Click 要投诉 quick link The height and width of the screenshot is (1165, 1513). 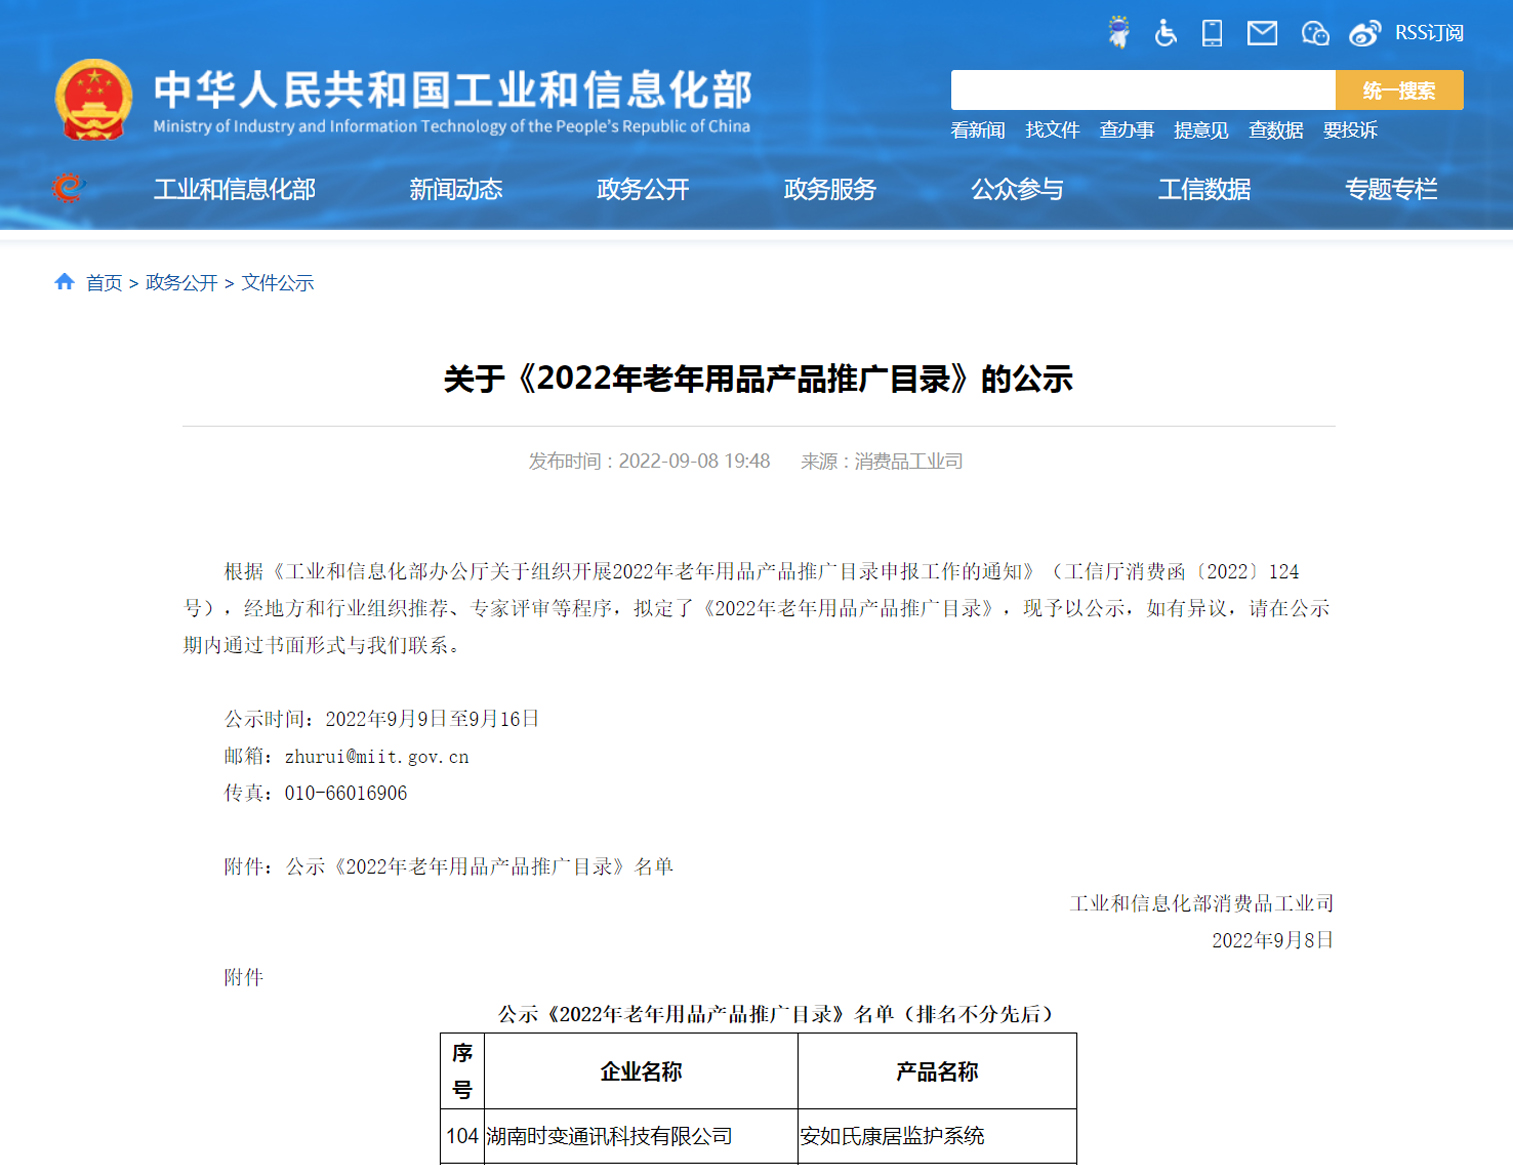[x=1350, y=130]
